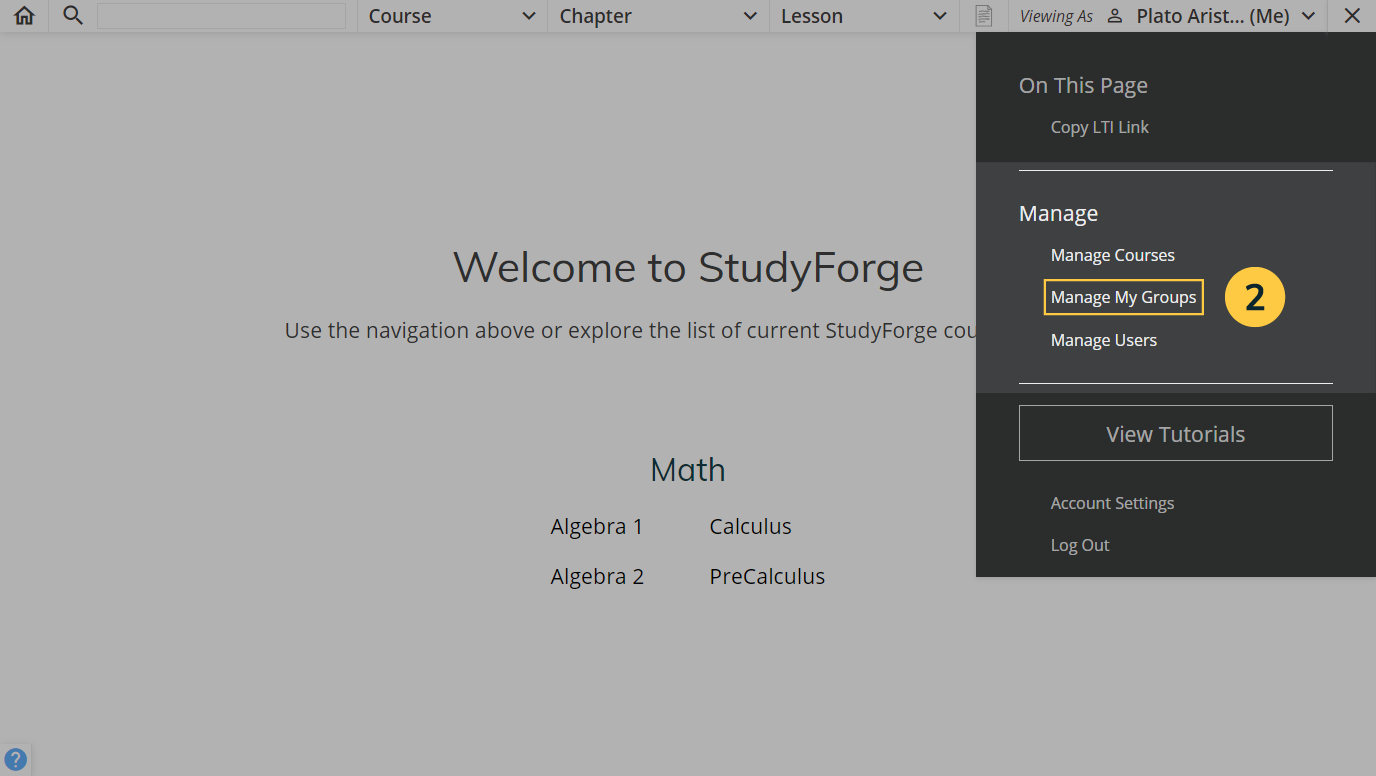
Task: Open the page notes document icon
Action: tap(985, 16)
